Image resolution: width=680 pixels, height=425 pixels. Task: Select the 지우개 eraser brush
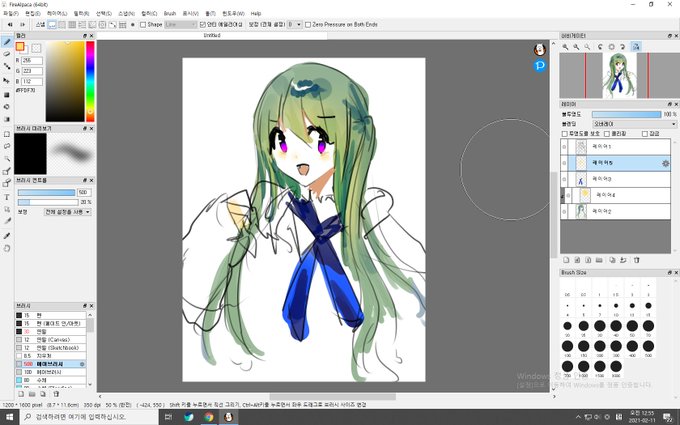(51, 356)
